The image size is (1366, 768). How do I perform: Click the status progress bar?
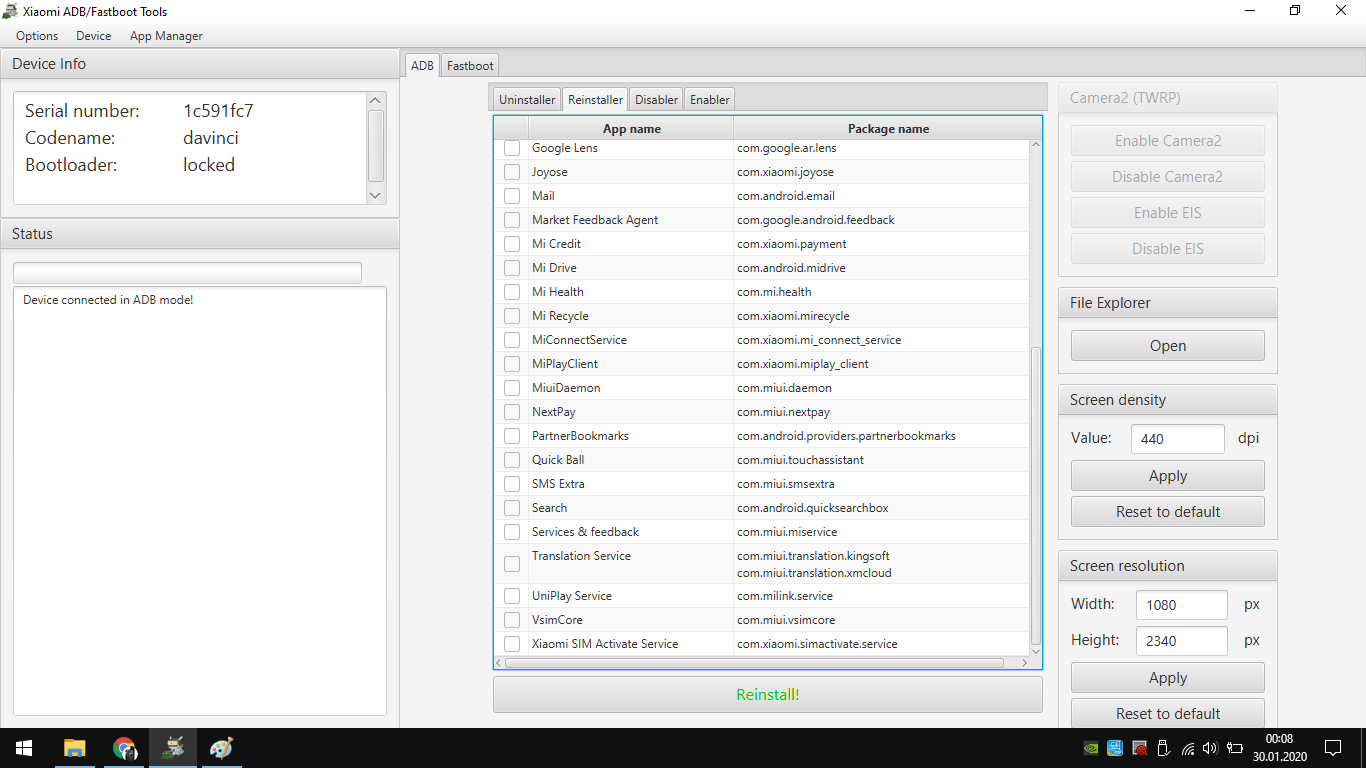[x=187, y=273]
